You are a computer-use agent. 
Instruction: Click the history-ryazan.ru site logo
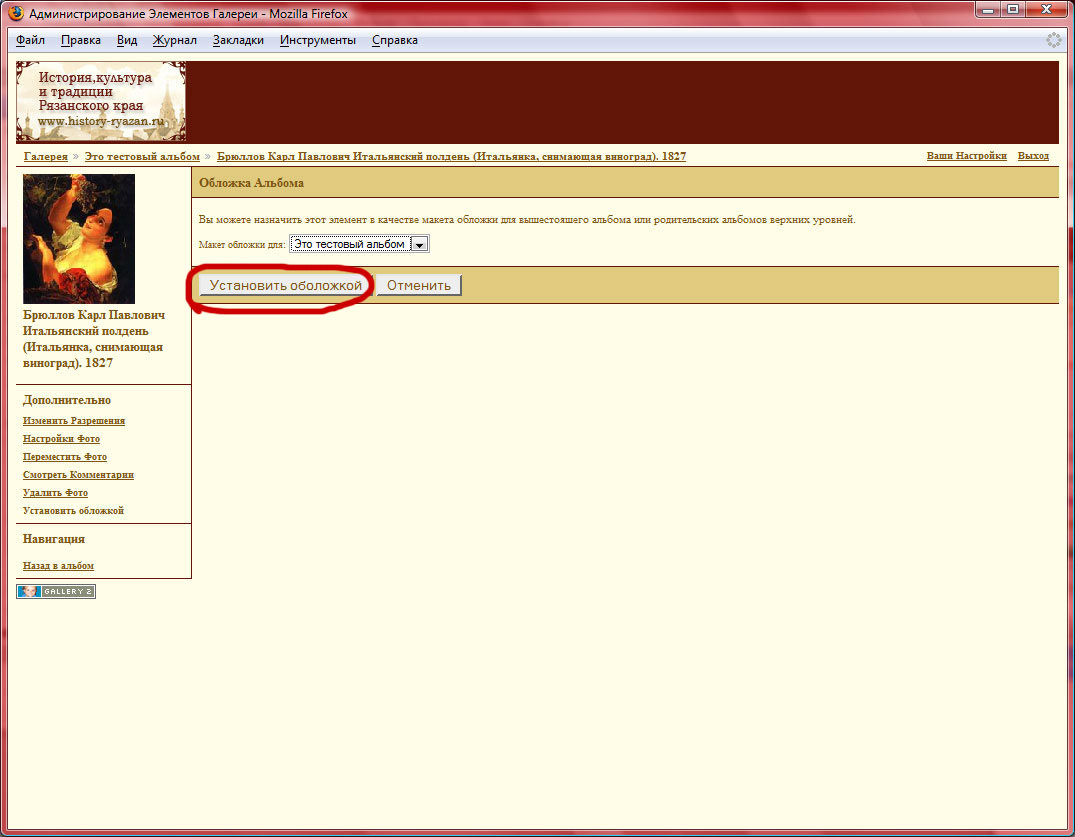(101, 101)
